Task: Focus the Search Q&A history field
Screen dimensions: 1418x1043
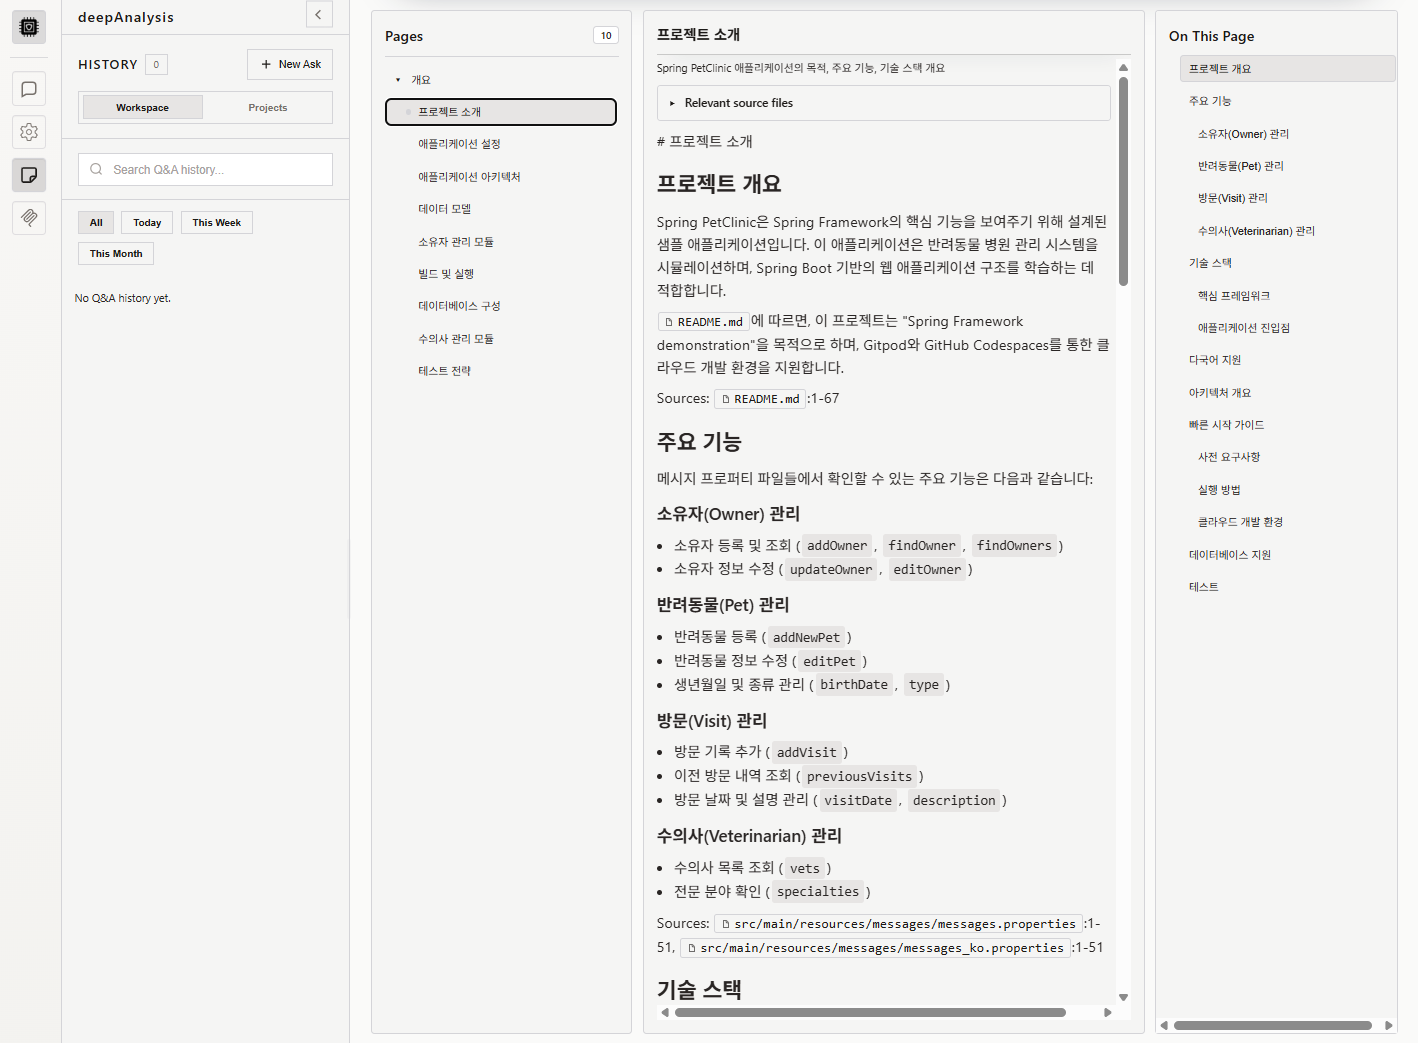Action: (x=205, y=169)
